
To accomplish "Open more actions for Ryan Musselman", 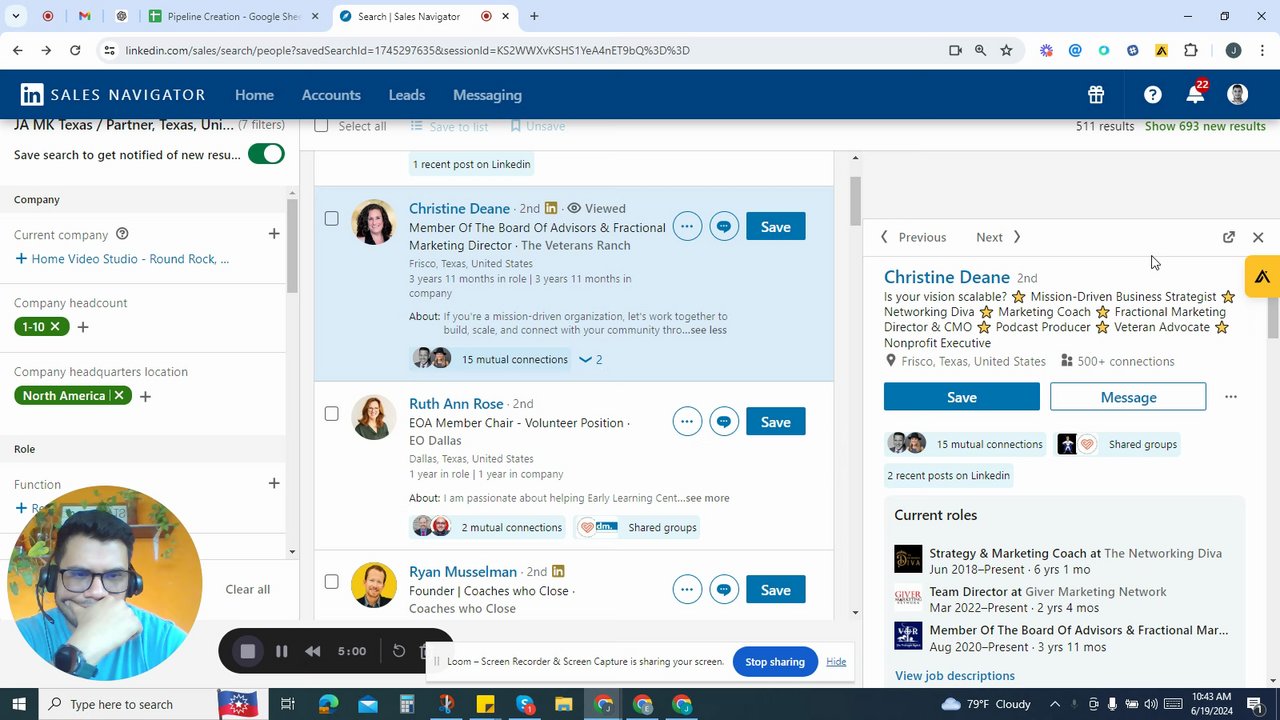I will pyautogui.click(x=687, y=590).
